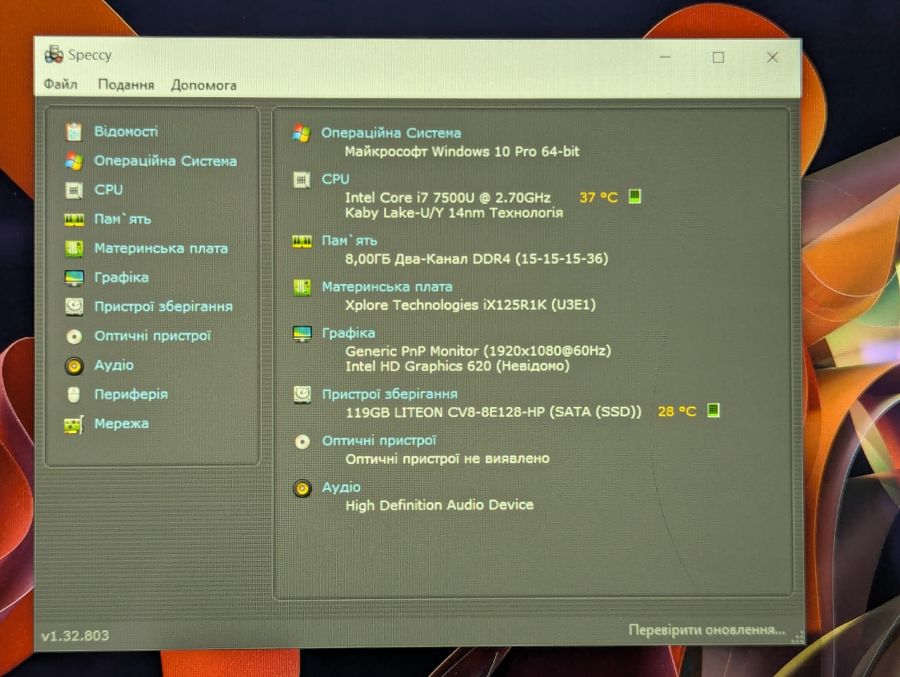The height and width of the screenshot is (677, 900).
Task: Select Відомості in the sidebar
Action: tap(126, 131)
